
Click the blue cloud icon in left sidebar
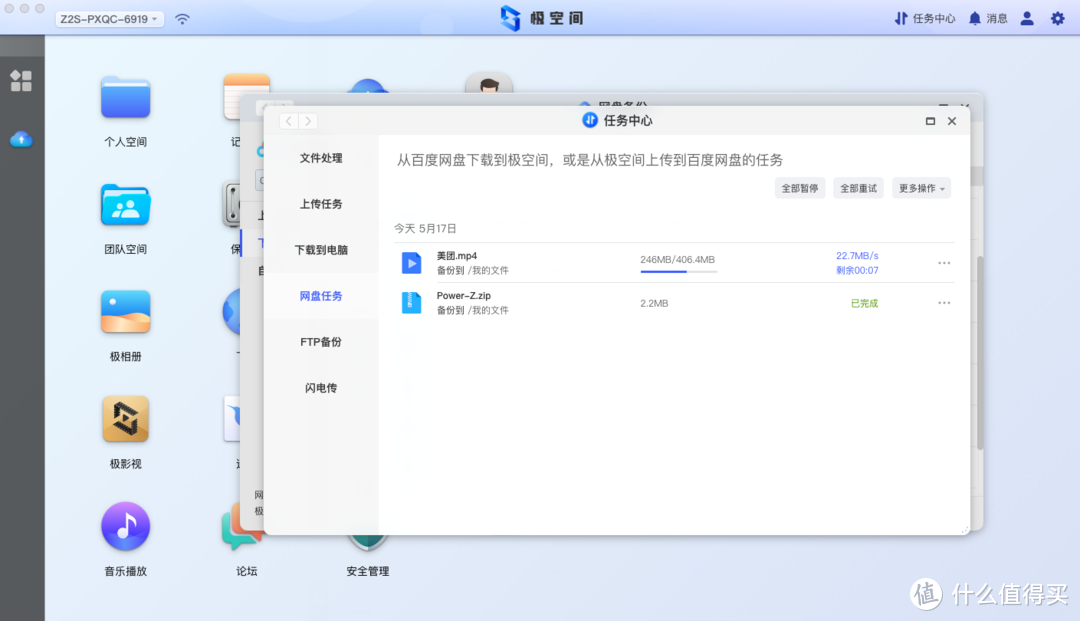[21, 140]
